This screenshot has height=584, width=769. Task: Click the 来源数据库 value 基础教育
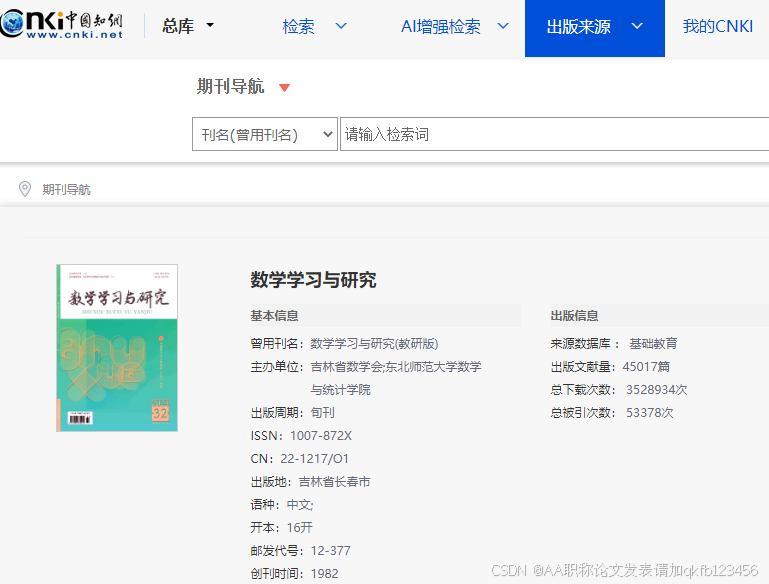(653, 343)
